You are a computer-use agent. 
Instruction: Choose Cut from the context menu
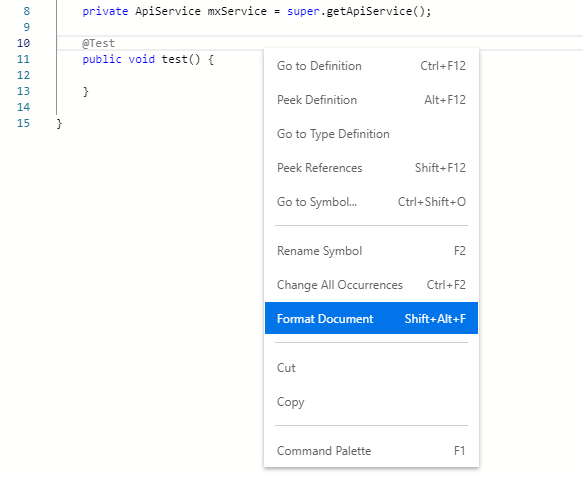[371, 368]
